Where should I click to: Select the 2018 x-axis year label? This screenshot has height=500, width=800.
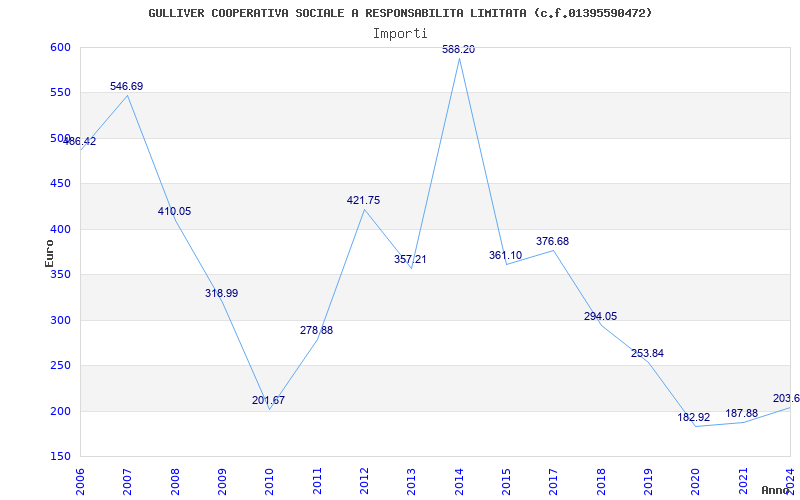coord(601,481)
